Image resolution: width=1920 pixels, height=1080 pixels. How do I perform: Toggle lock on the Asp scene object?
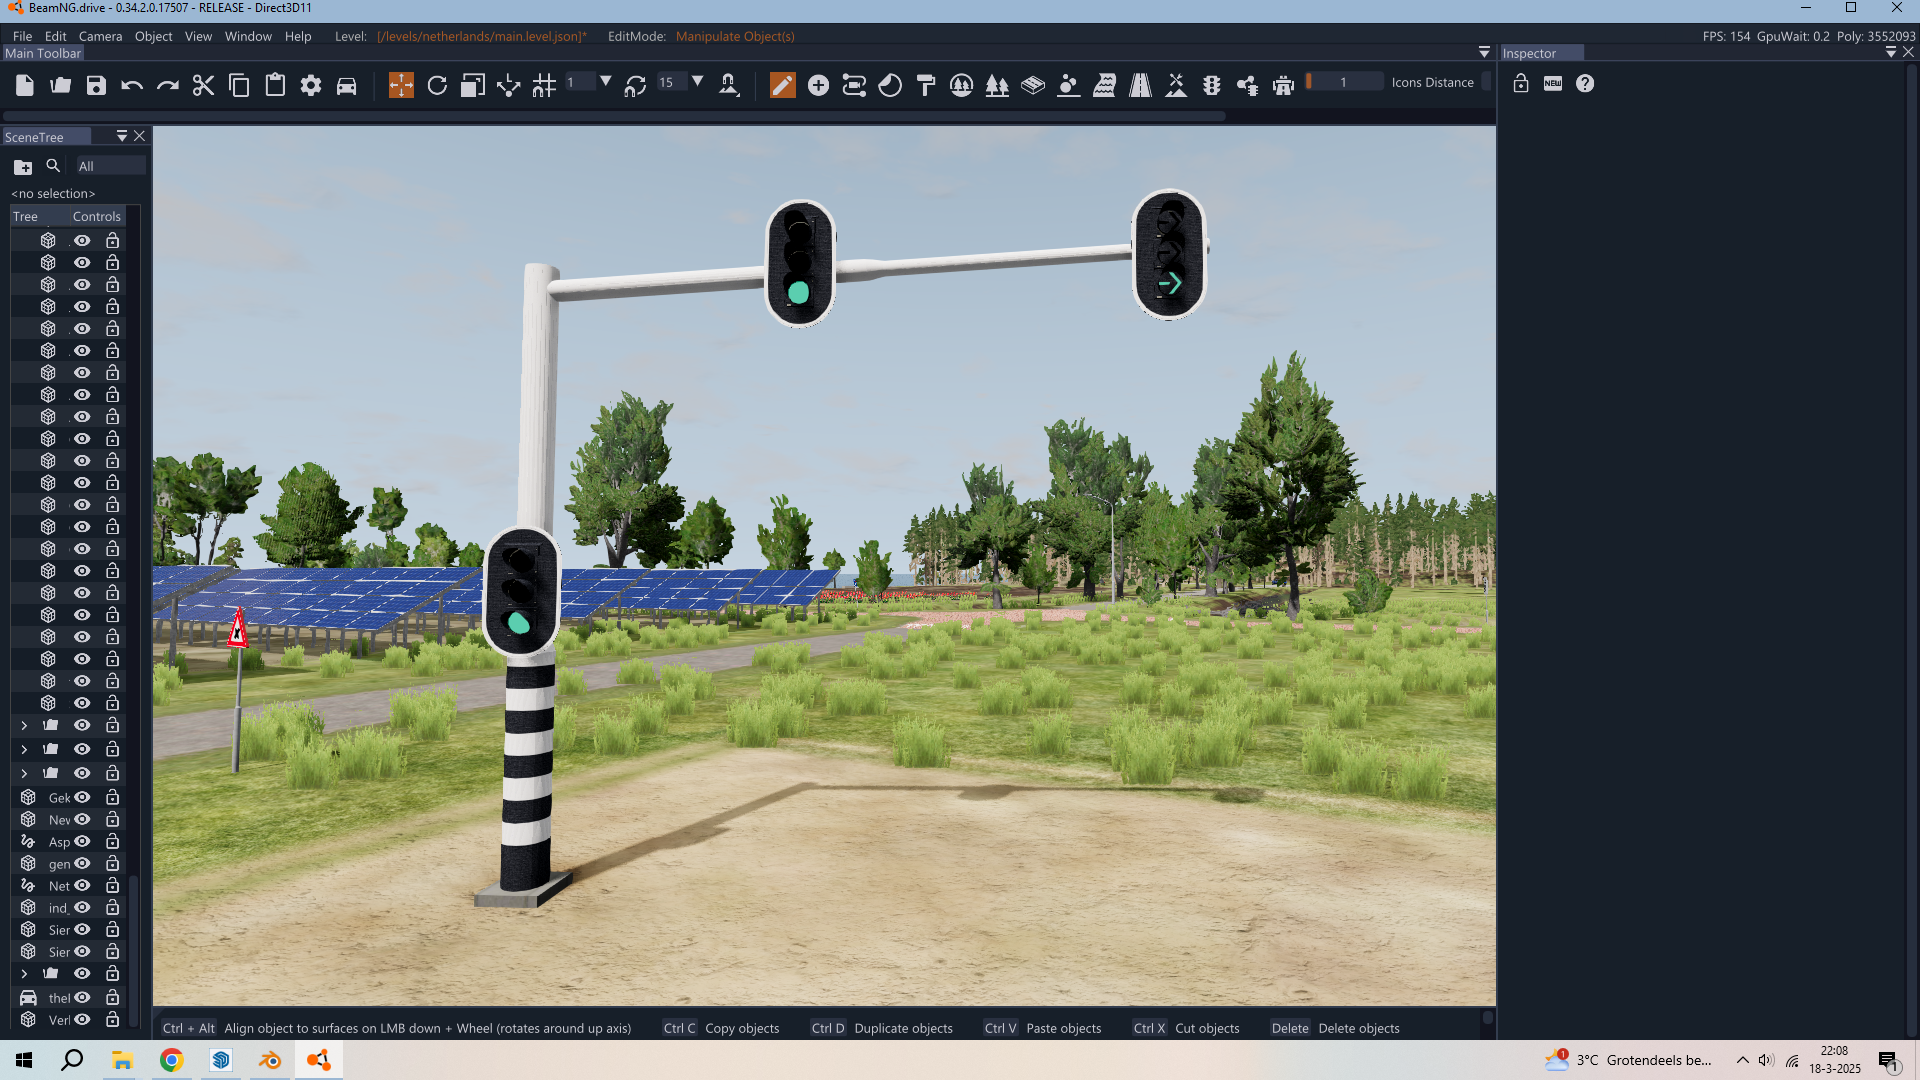click(x=113, y=841)
